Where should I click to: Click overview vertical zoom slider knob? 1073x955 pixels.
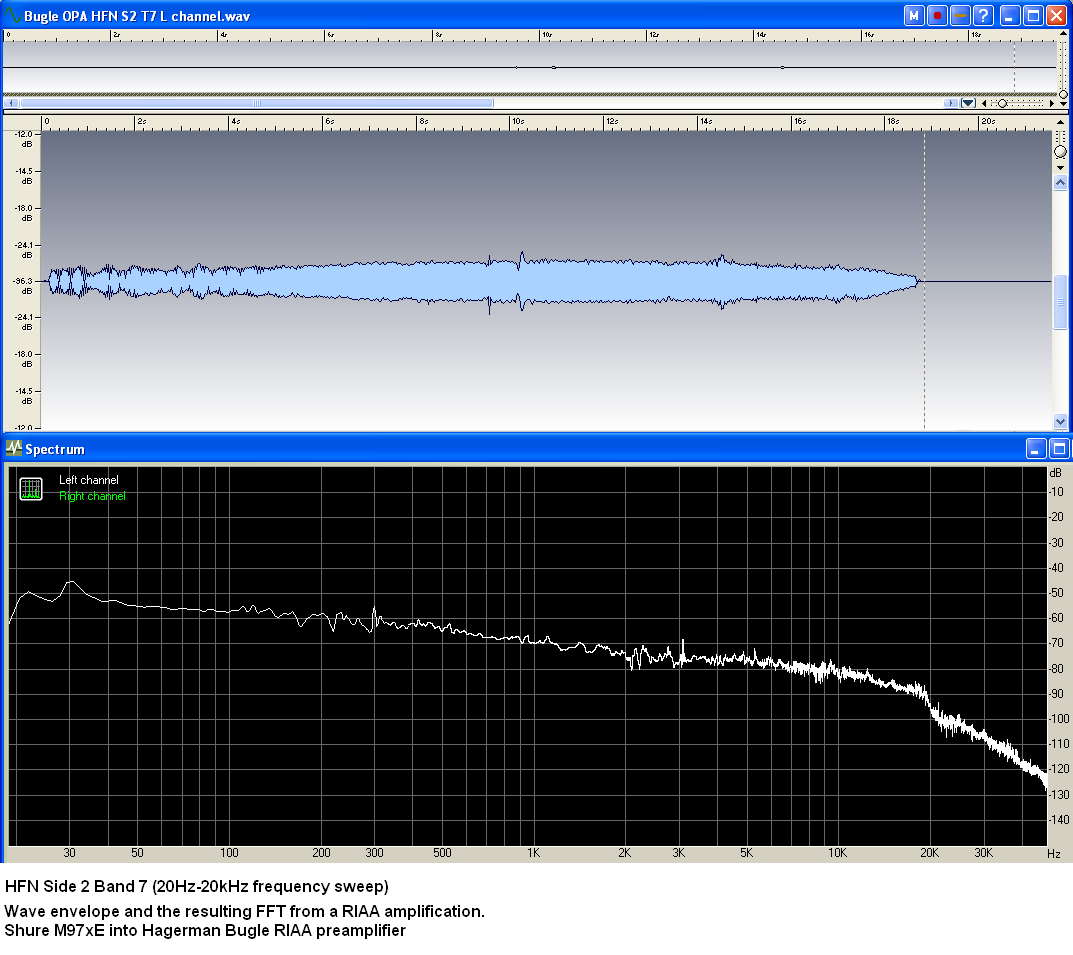1063,94
